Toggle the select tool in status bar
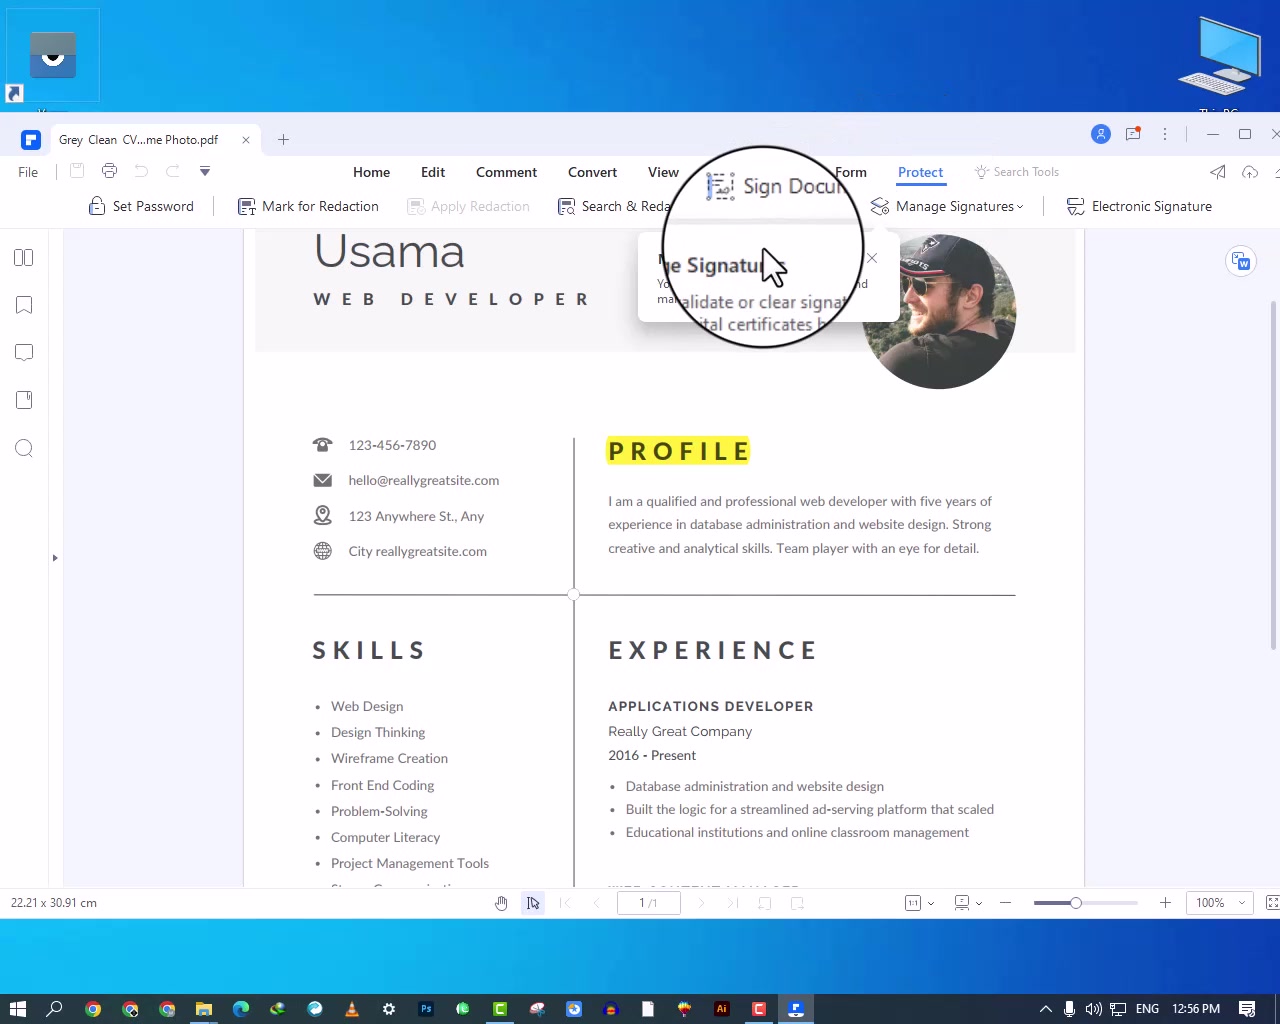The image size is (1280, 1024). tap(533, 903)
